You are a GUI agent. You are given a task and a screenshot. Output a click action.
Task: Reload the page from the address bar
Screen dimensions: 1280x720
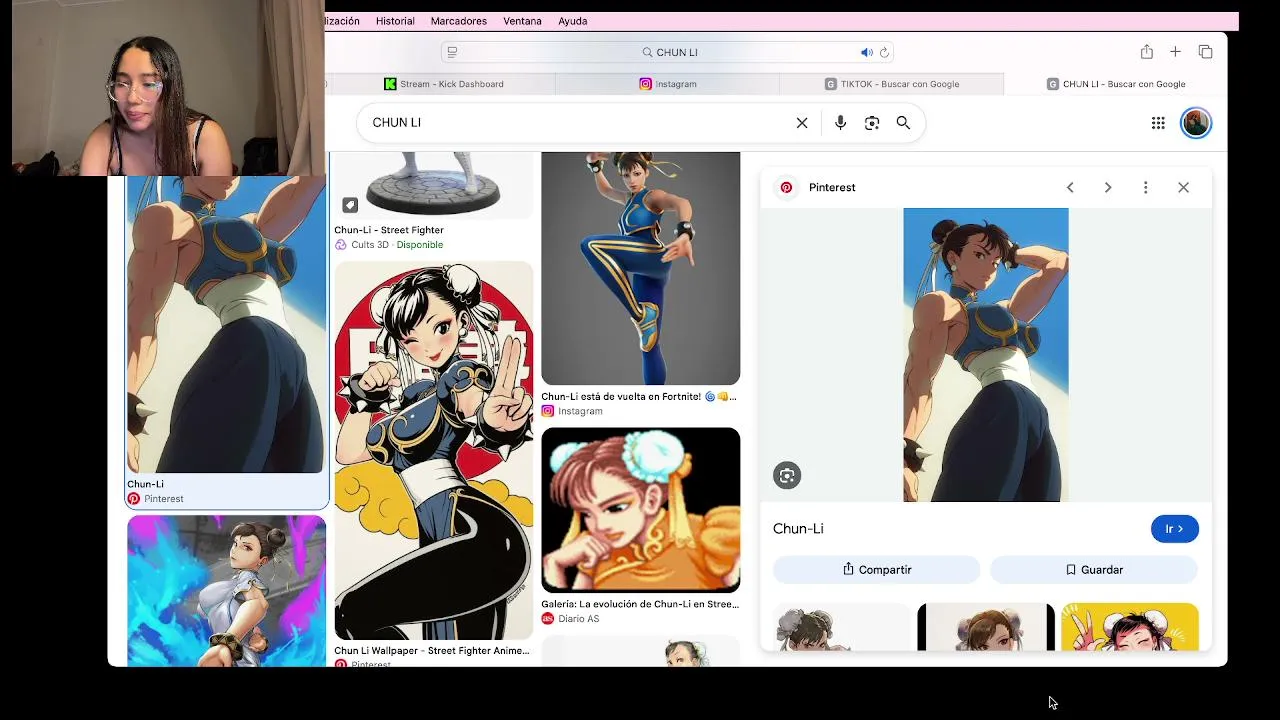884,52
